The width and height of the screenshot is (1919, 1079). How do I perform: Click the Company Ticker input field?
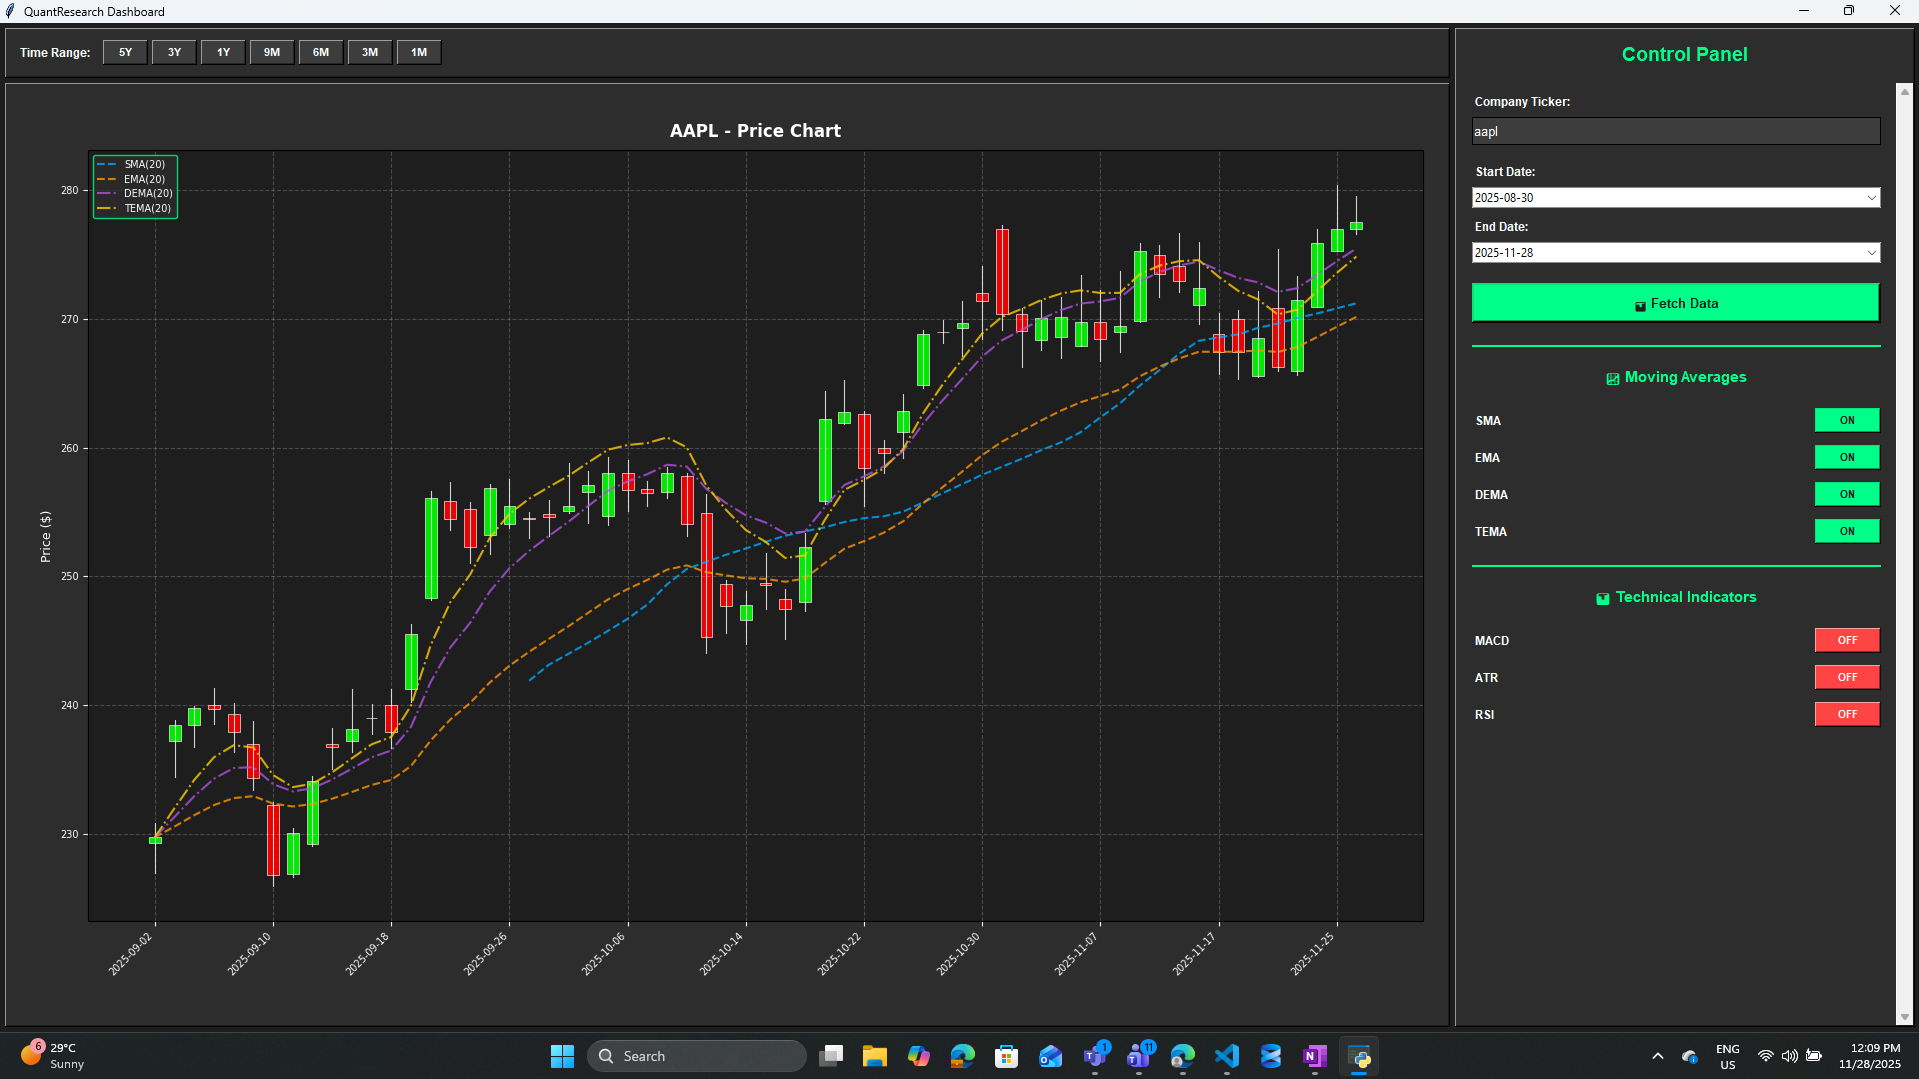pos(1675,131)
